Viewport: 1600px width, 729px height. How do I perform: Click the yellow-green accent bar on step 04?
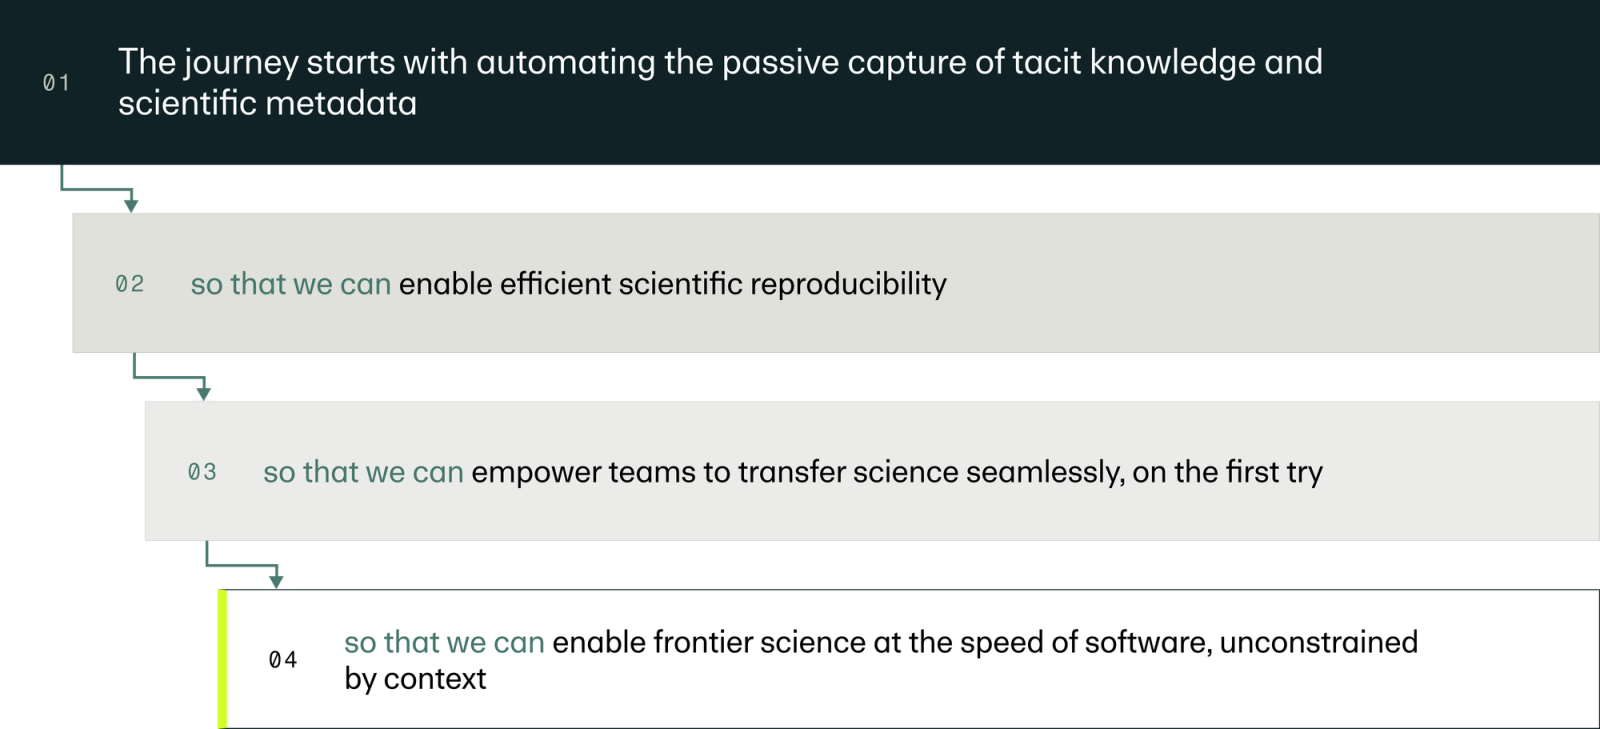click(223, 659)
